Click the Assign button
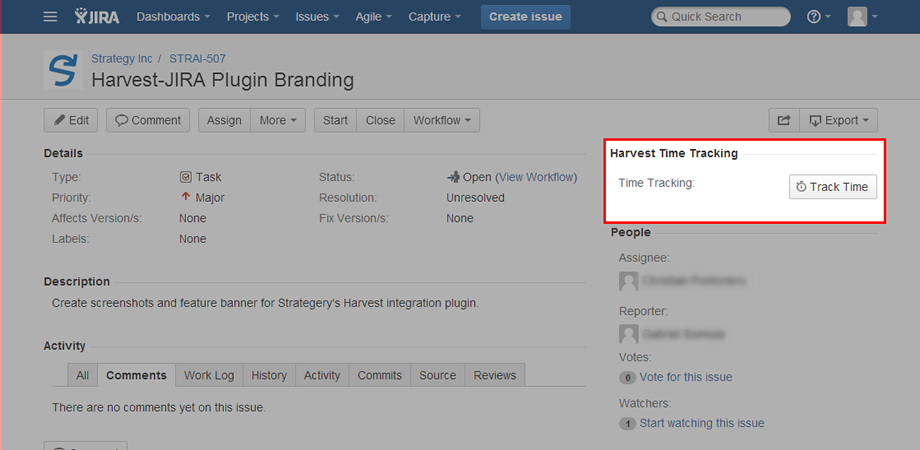The width and height of the screenshot is (920, 450). coord(224,120)
